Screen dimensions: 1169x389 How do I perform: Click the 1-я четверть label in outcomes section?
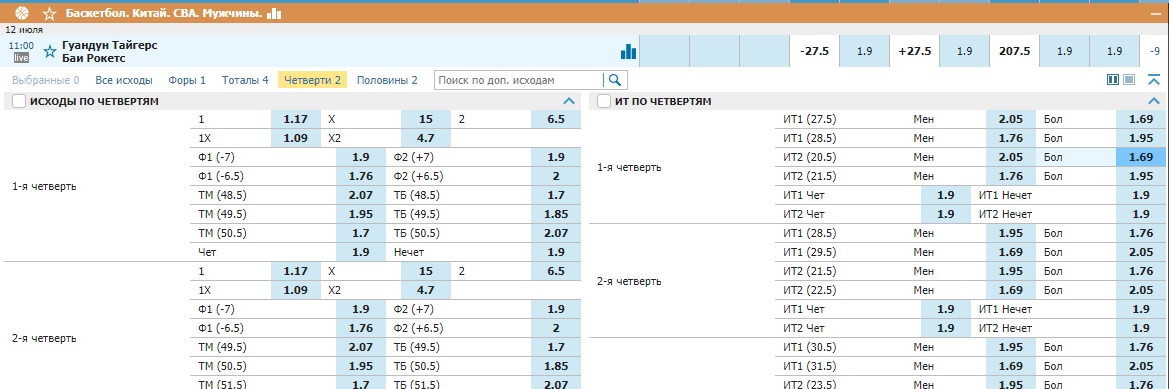tap(45, 186)
